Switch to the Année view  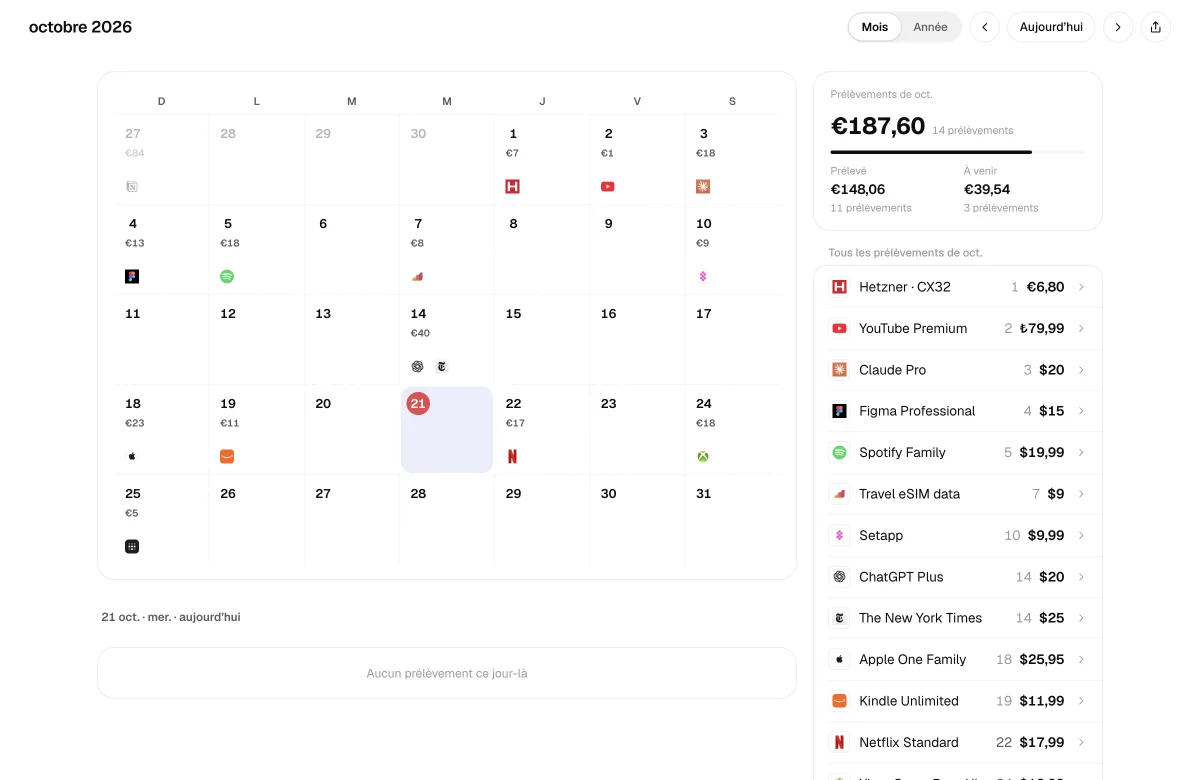coord(930,27)
